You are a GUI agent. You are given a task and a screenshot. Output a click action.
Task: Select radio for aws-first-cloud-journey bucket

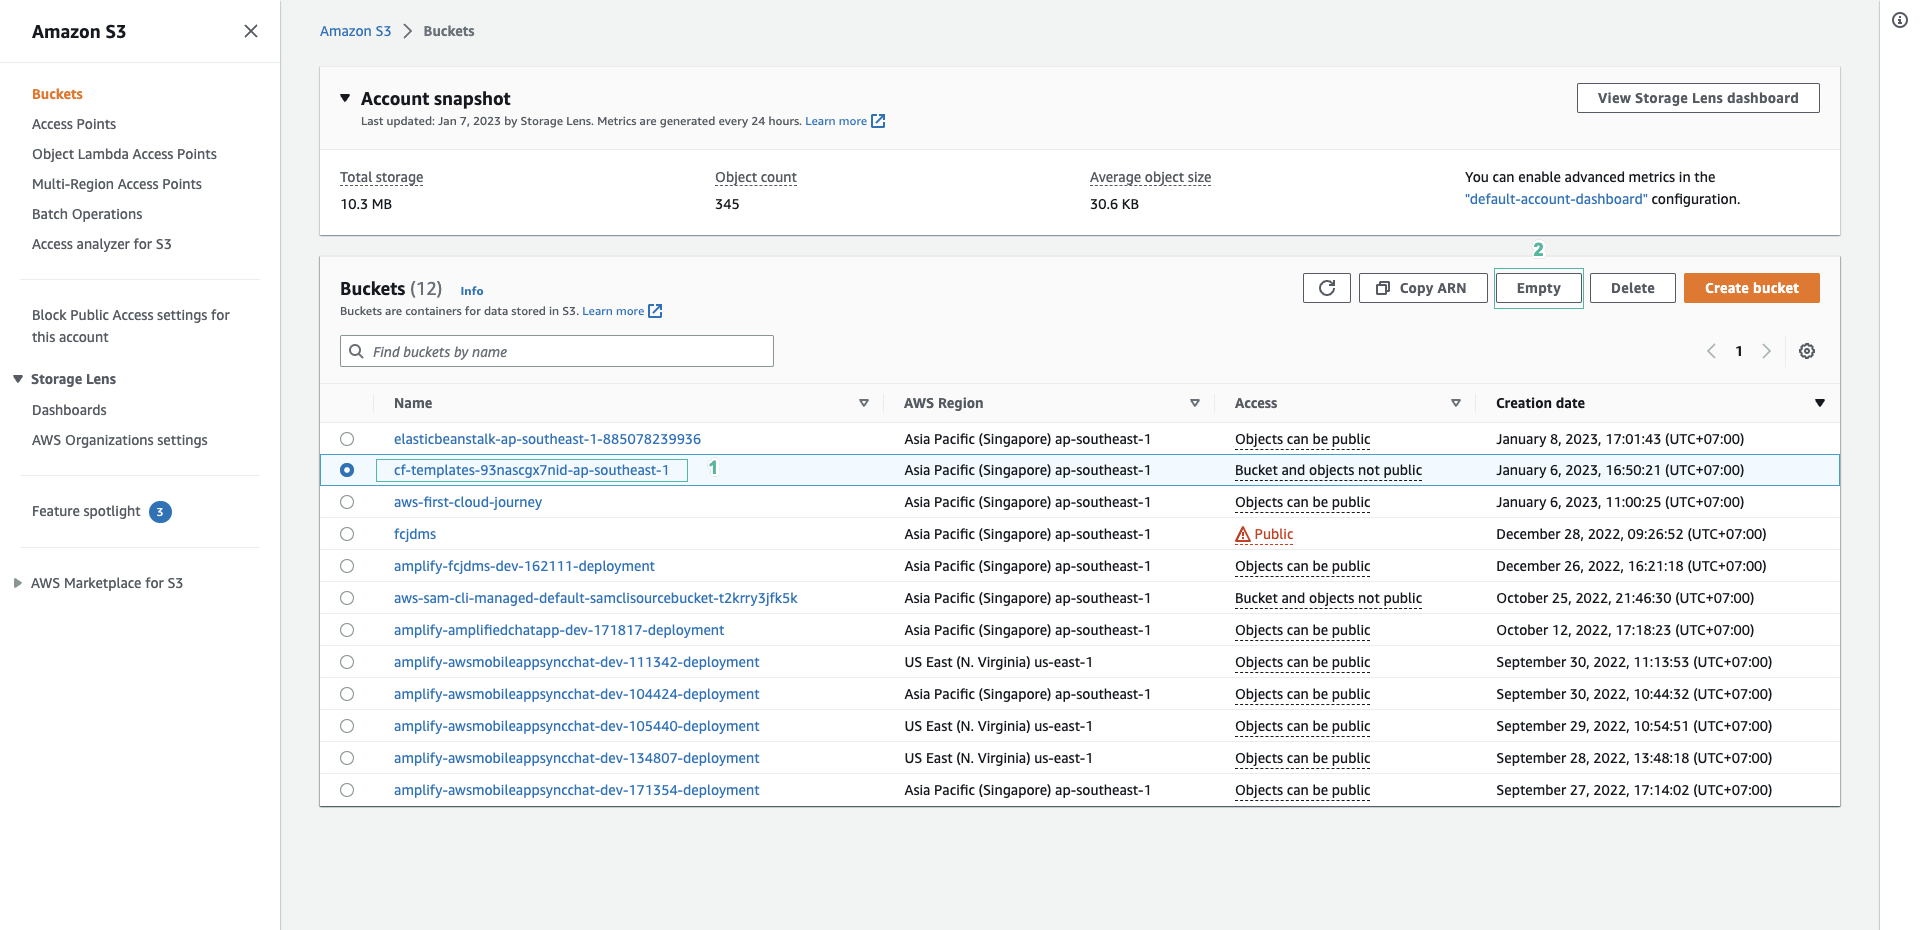pyautogui.click(x=347, y=502)
